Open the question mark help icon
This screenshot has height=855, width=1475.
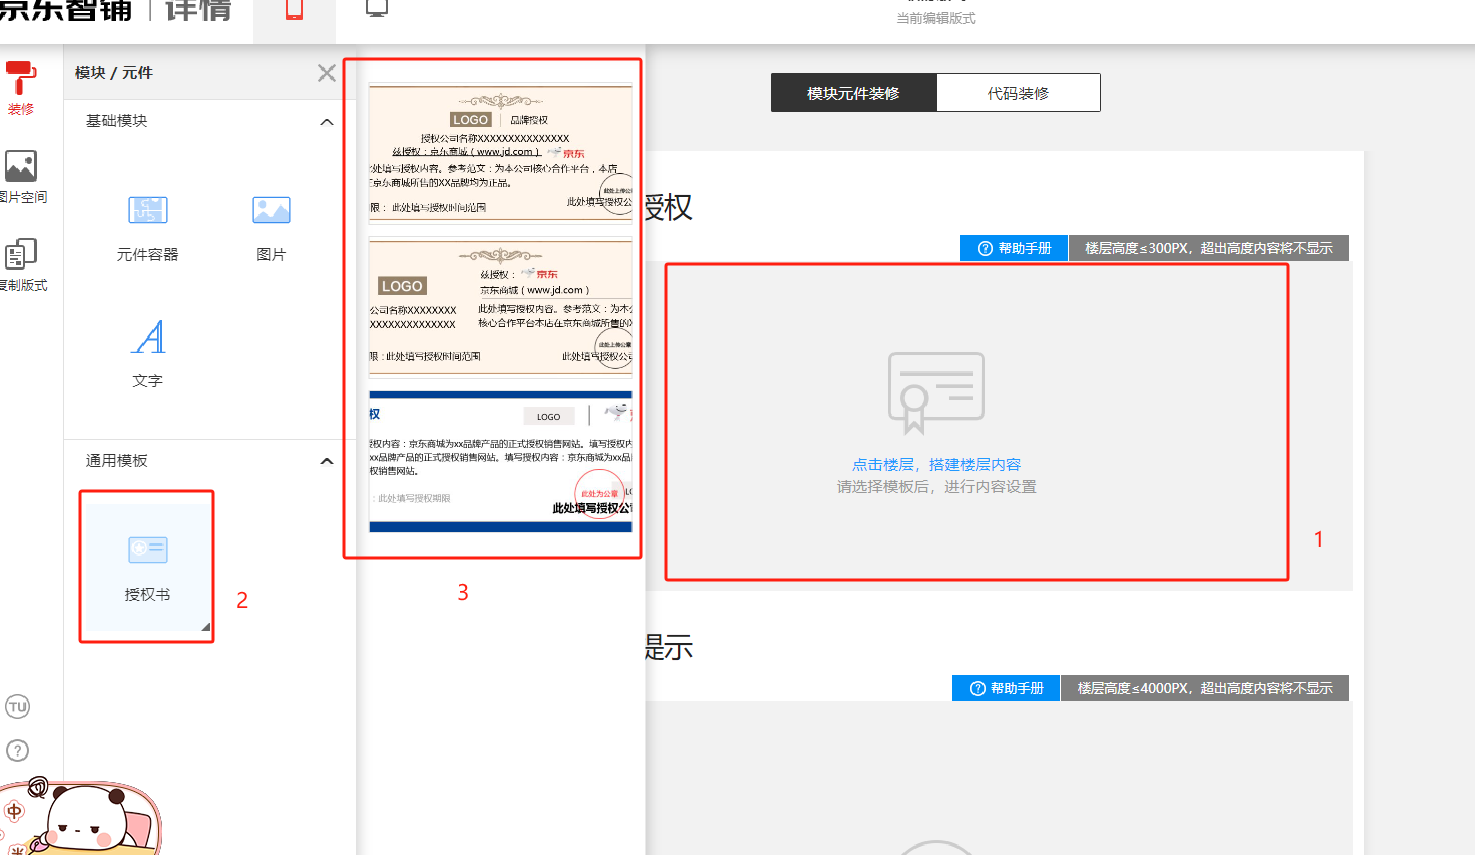18,750
